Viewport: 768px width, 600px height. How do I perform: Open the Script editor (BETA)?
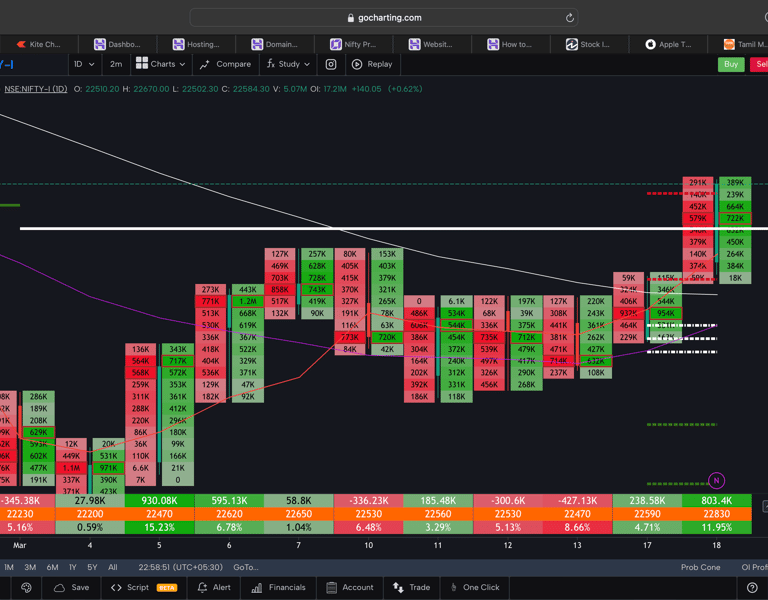144,587
